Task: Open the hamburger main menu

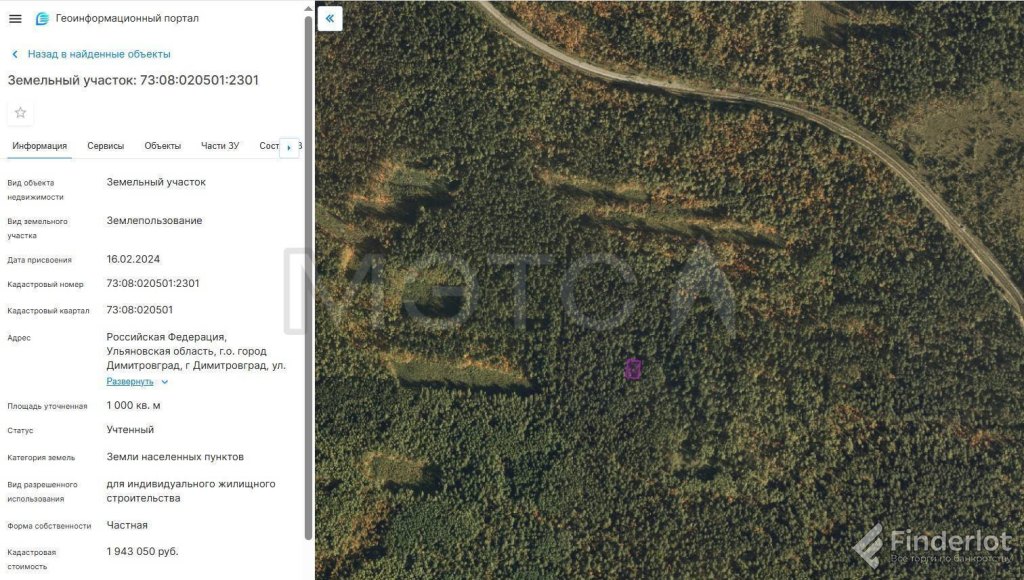Action: 15,19
